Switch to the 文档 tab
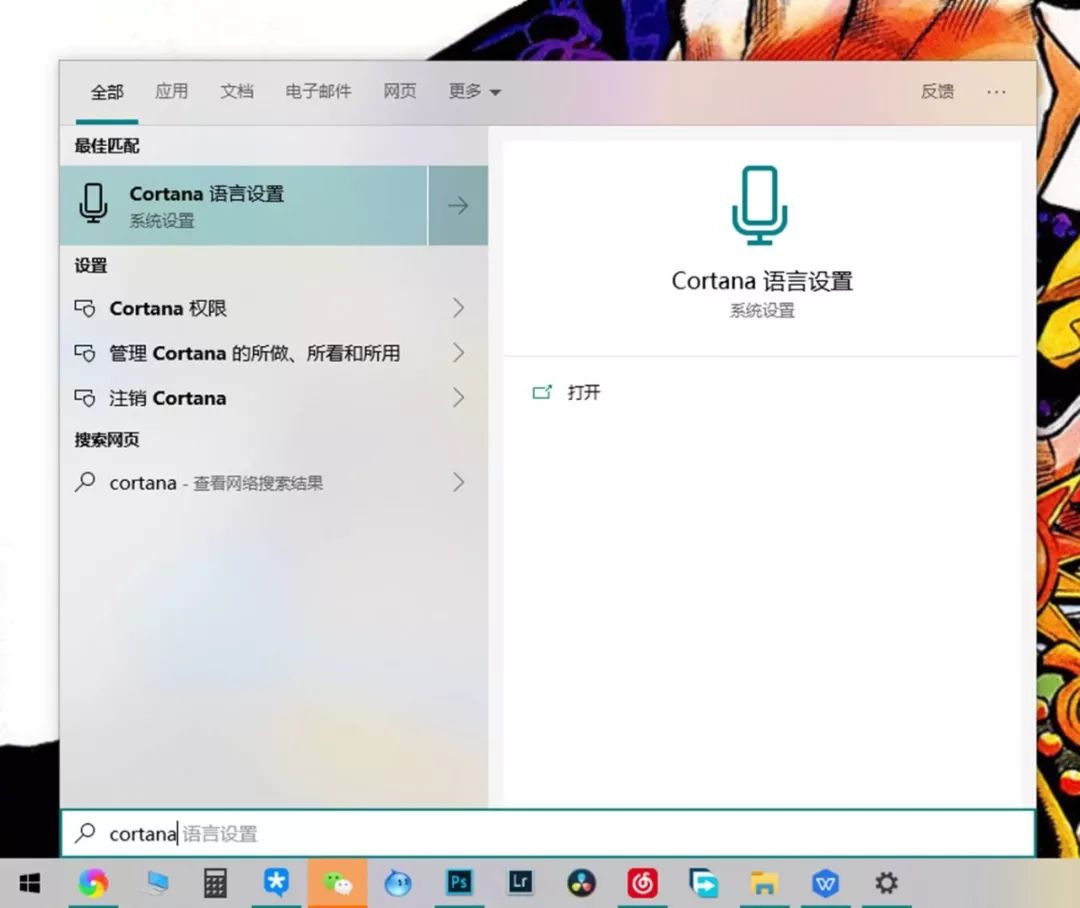1080x908 pixels. (x=237, y=91)
